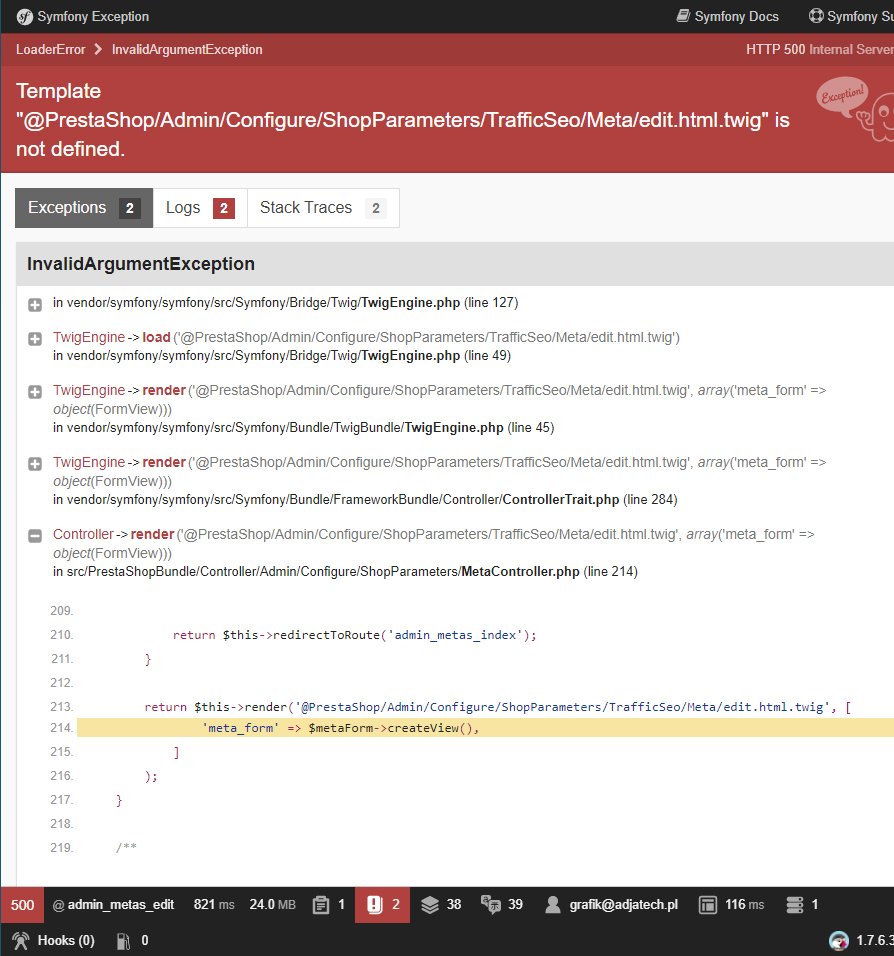This screenshot has width=894, height=956.
Task: Click code line 210 redirectToRoute statement
Action: 354,635
